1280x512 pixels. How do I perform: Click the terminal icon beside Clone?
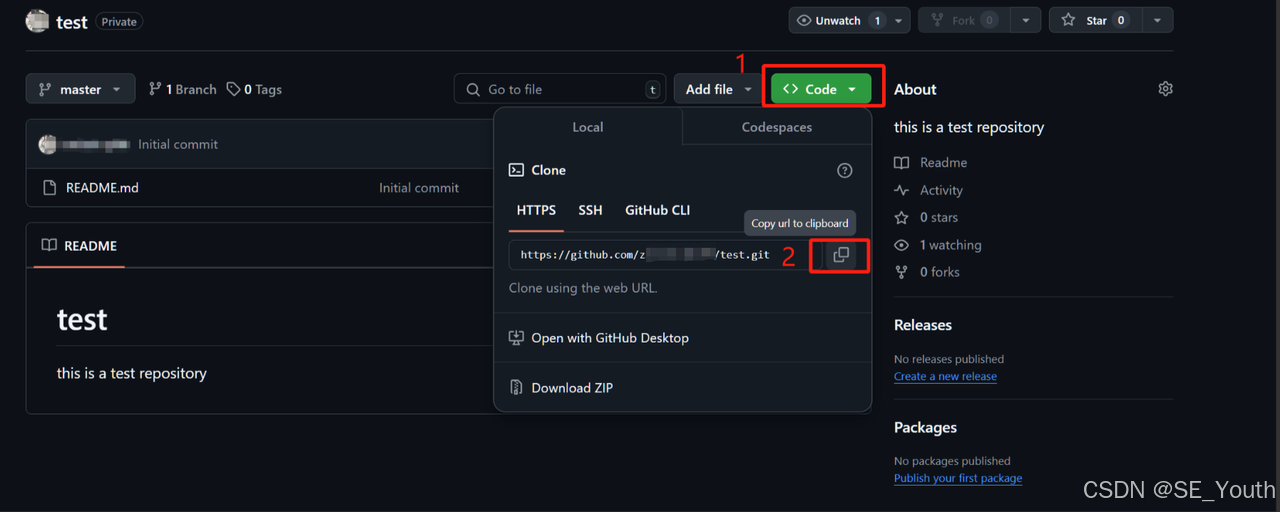pyautogui.click(x=516, y=170)
